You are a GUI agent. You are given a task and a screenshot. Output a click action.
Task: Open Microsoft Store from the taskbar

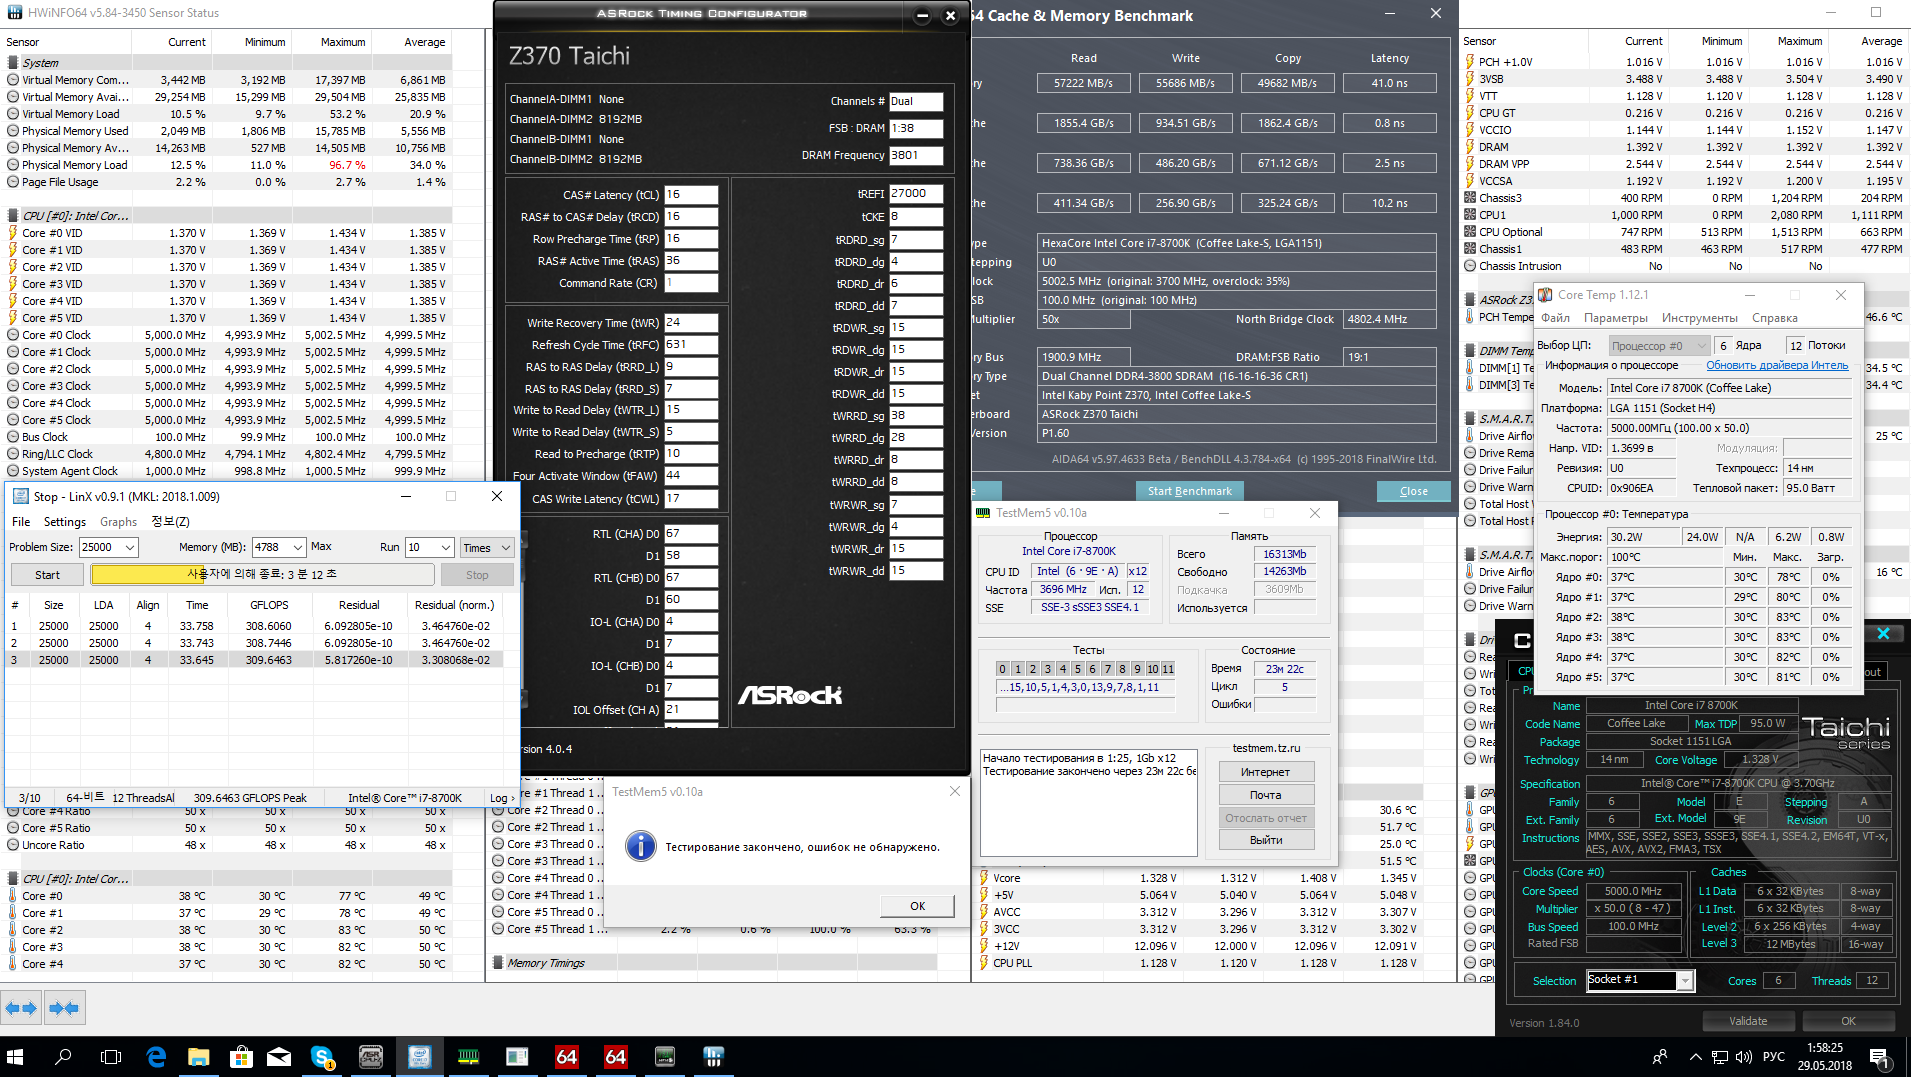(240, 1057)
